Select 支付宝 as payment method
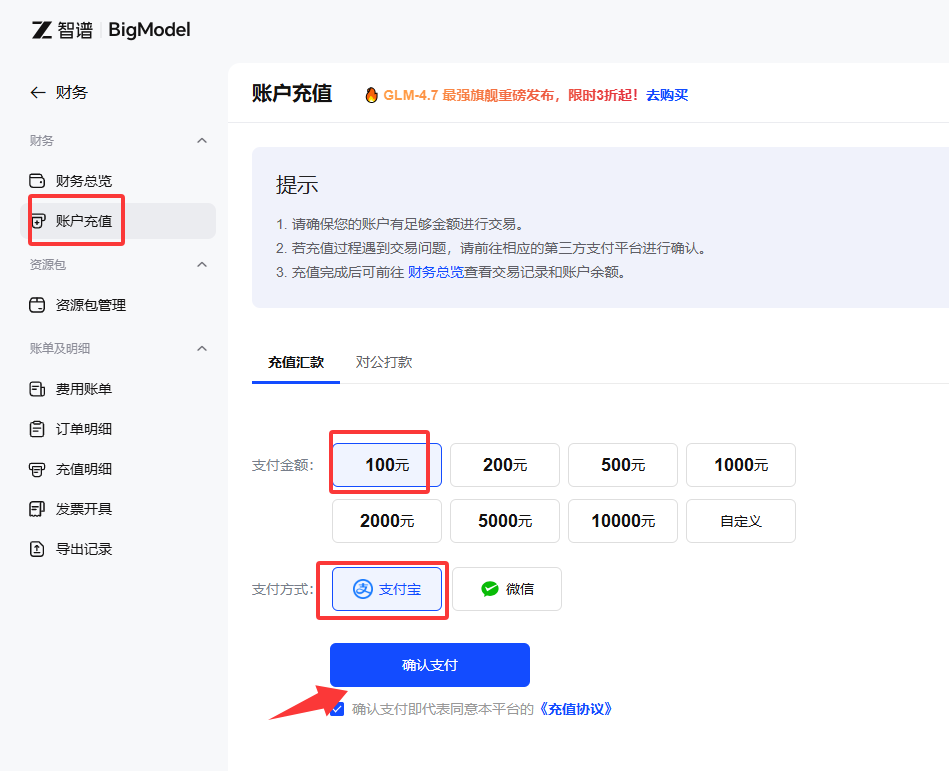949x771 pixels. point(387,589)
